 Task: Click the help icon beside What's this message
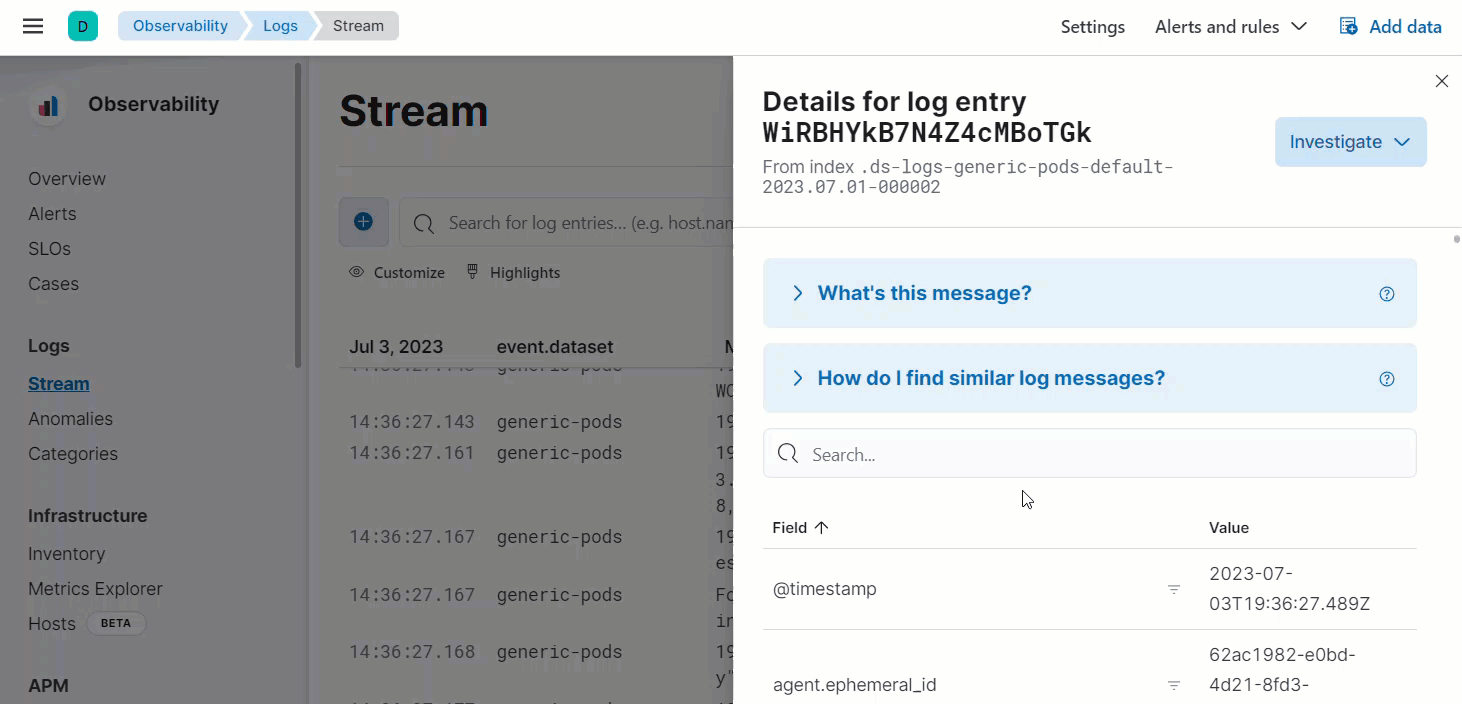[x=1386, y=293]
